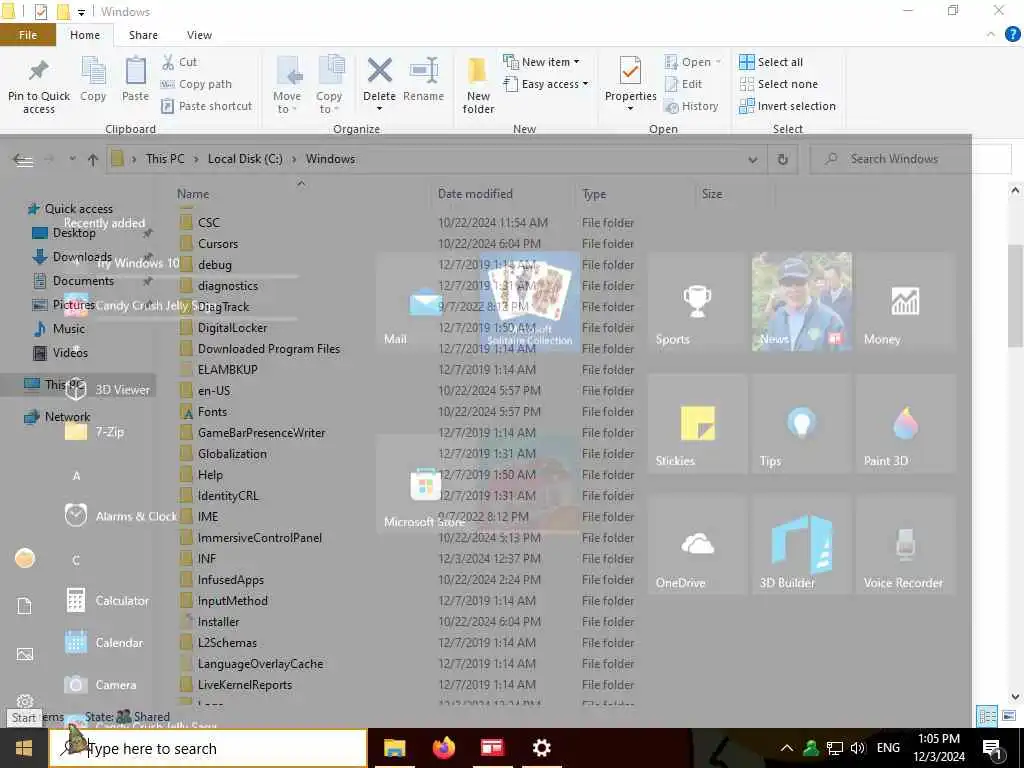
Task: Switch to the View tab
Action: tap(199, 35)
